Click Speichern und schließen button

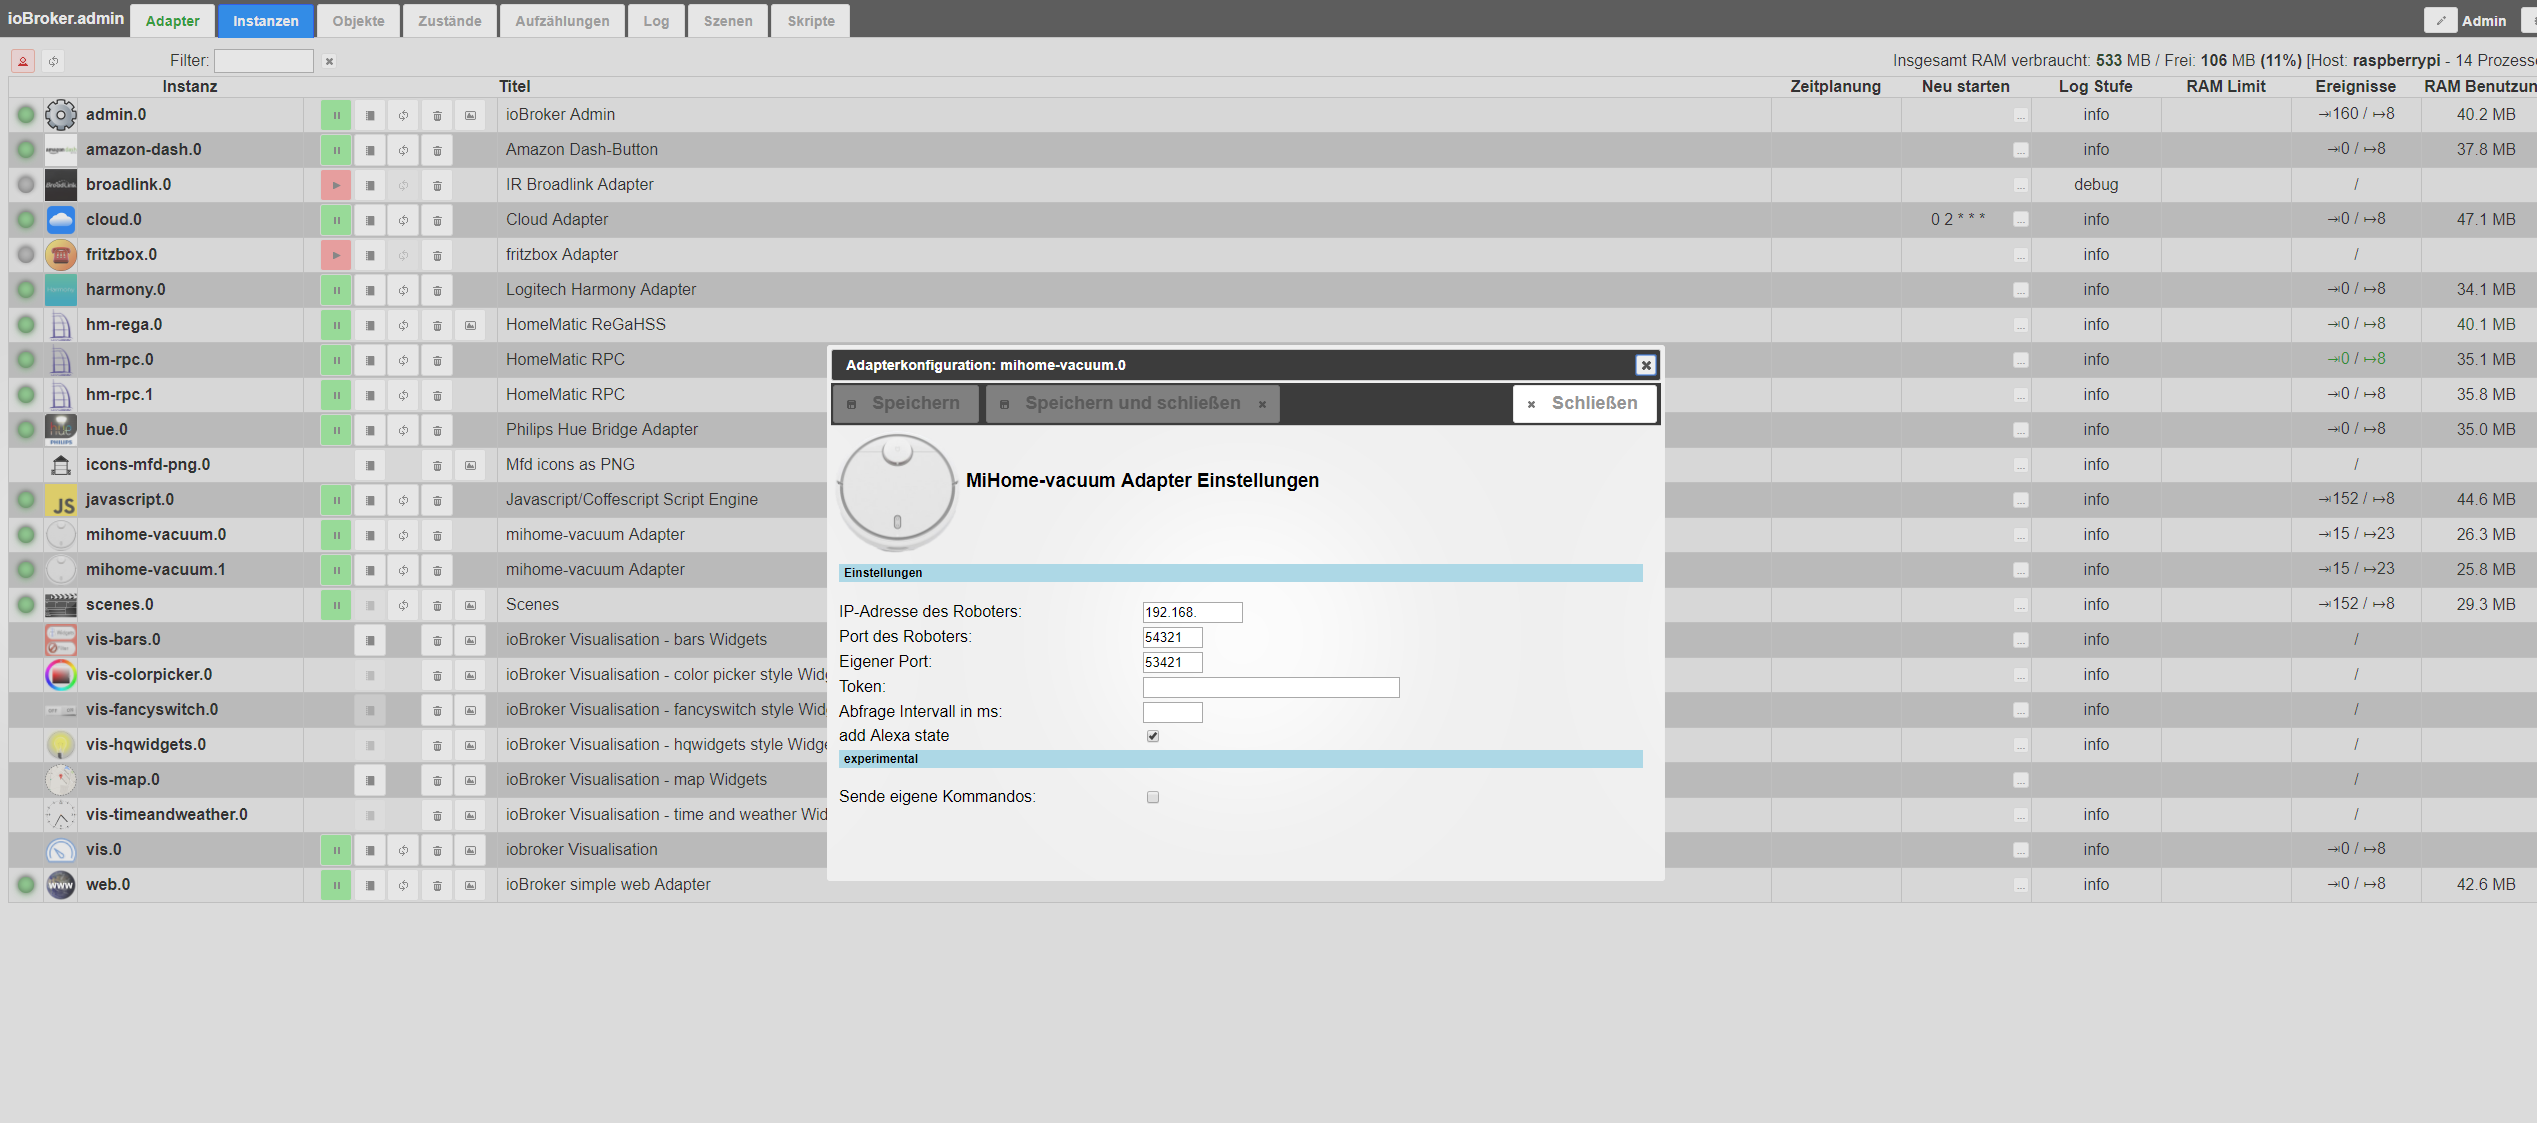[x=1132, y=403]
